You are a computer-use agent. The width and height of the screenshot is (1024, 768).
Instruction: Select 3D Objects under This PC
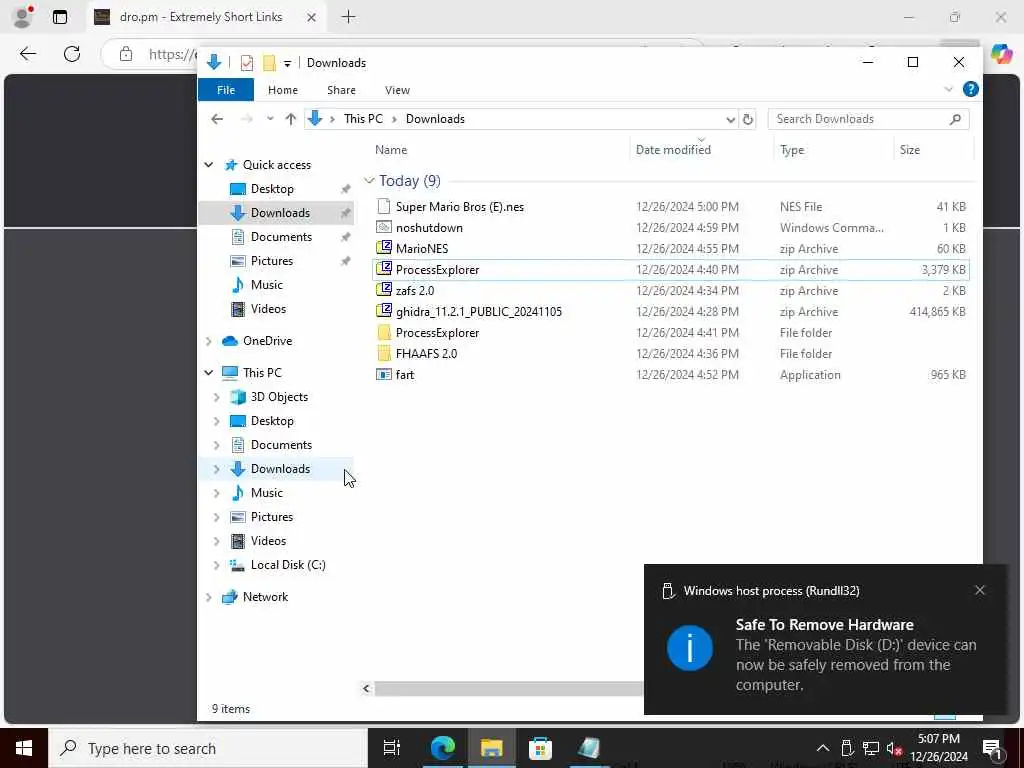coord(279,397)
